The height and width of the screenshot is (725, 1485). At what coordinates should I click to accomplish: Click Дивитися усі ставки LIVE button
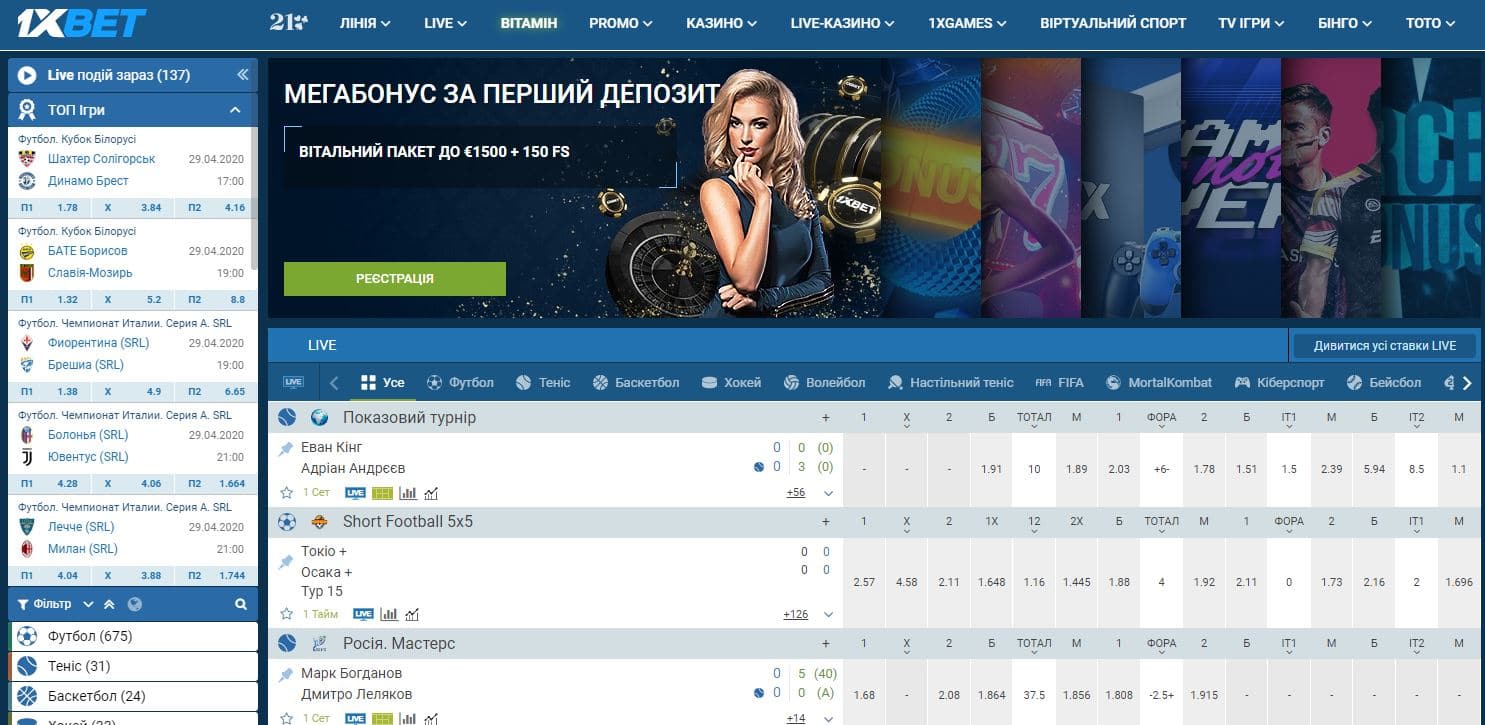coord(1385,346)
